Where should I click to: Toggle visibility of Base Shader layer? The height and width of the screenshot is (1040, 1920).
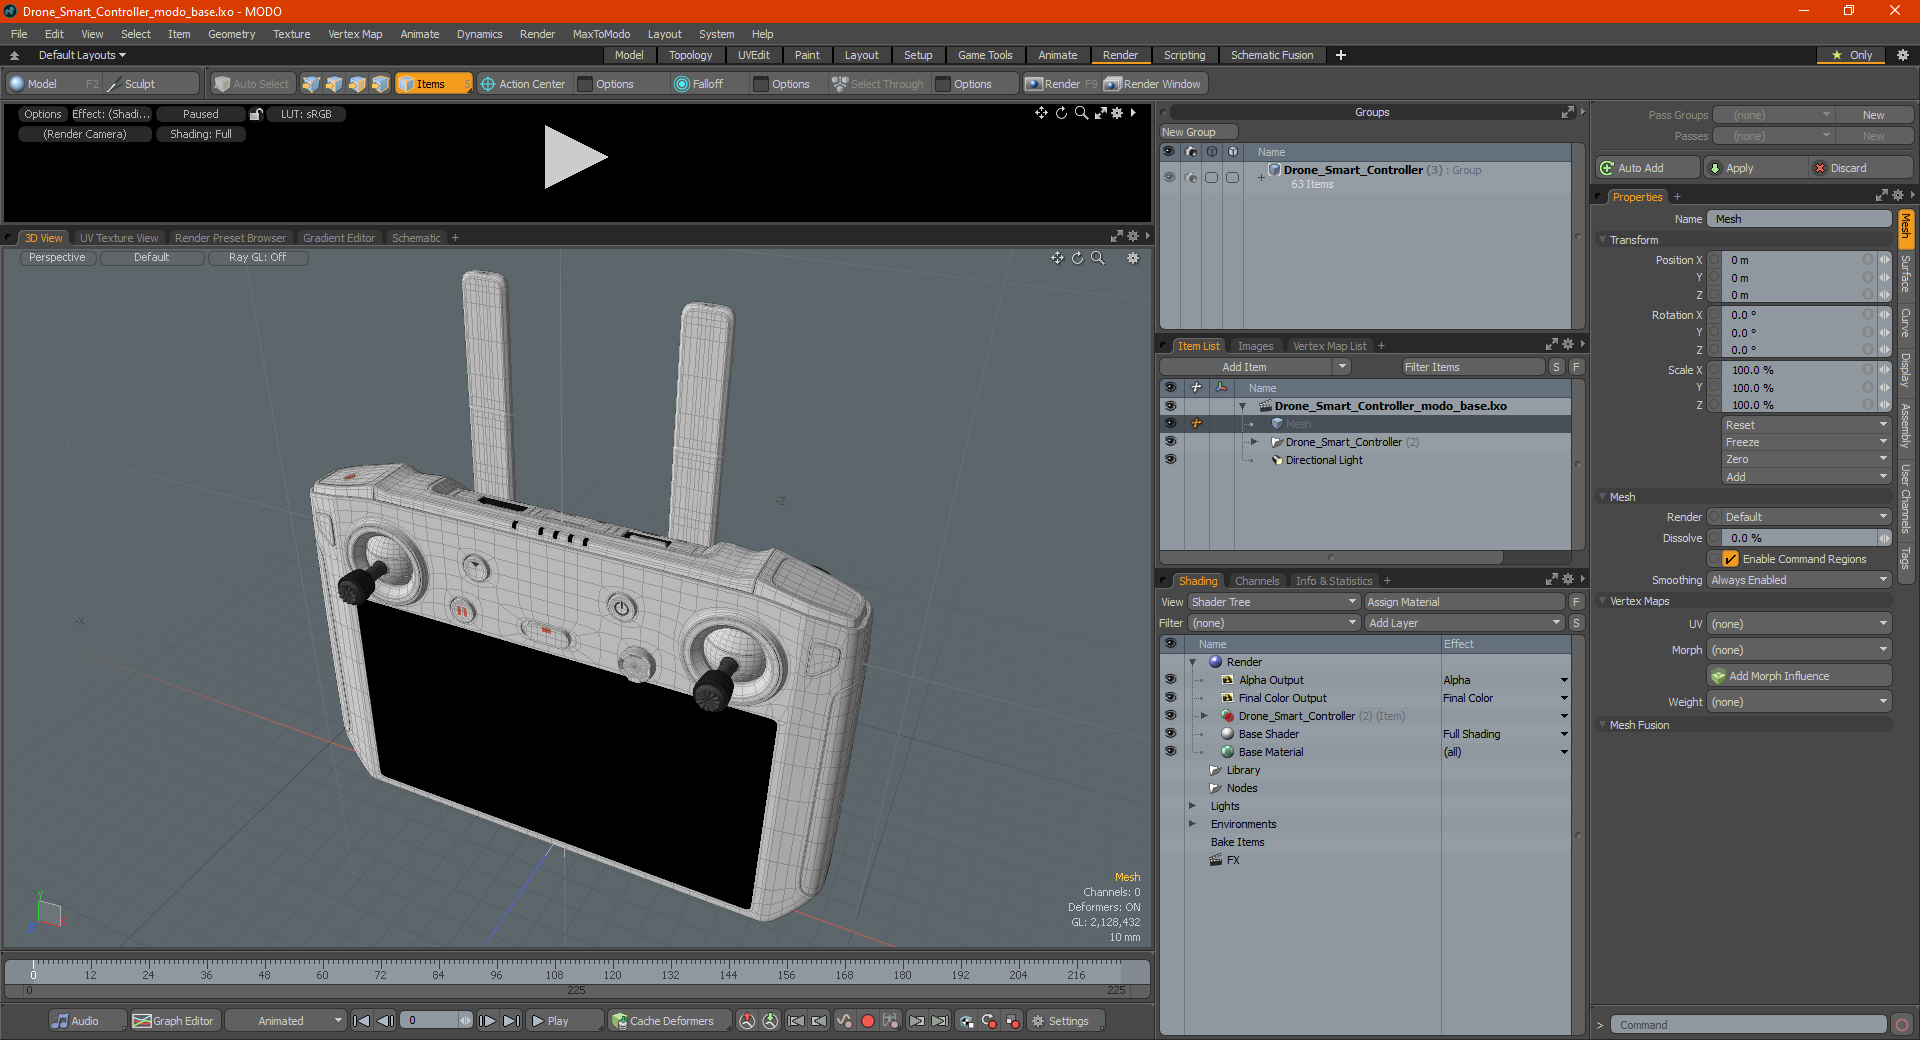pyautogui.click(x=1170, y=734)
